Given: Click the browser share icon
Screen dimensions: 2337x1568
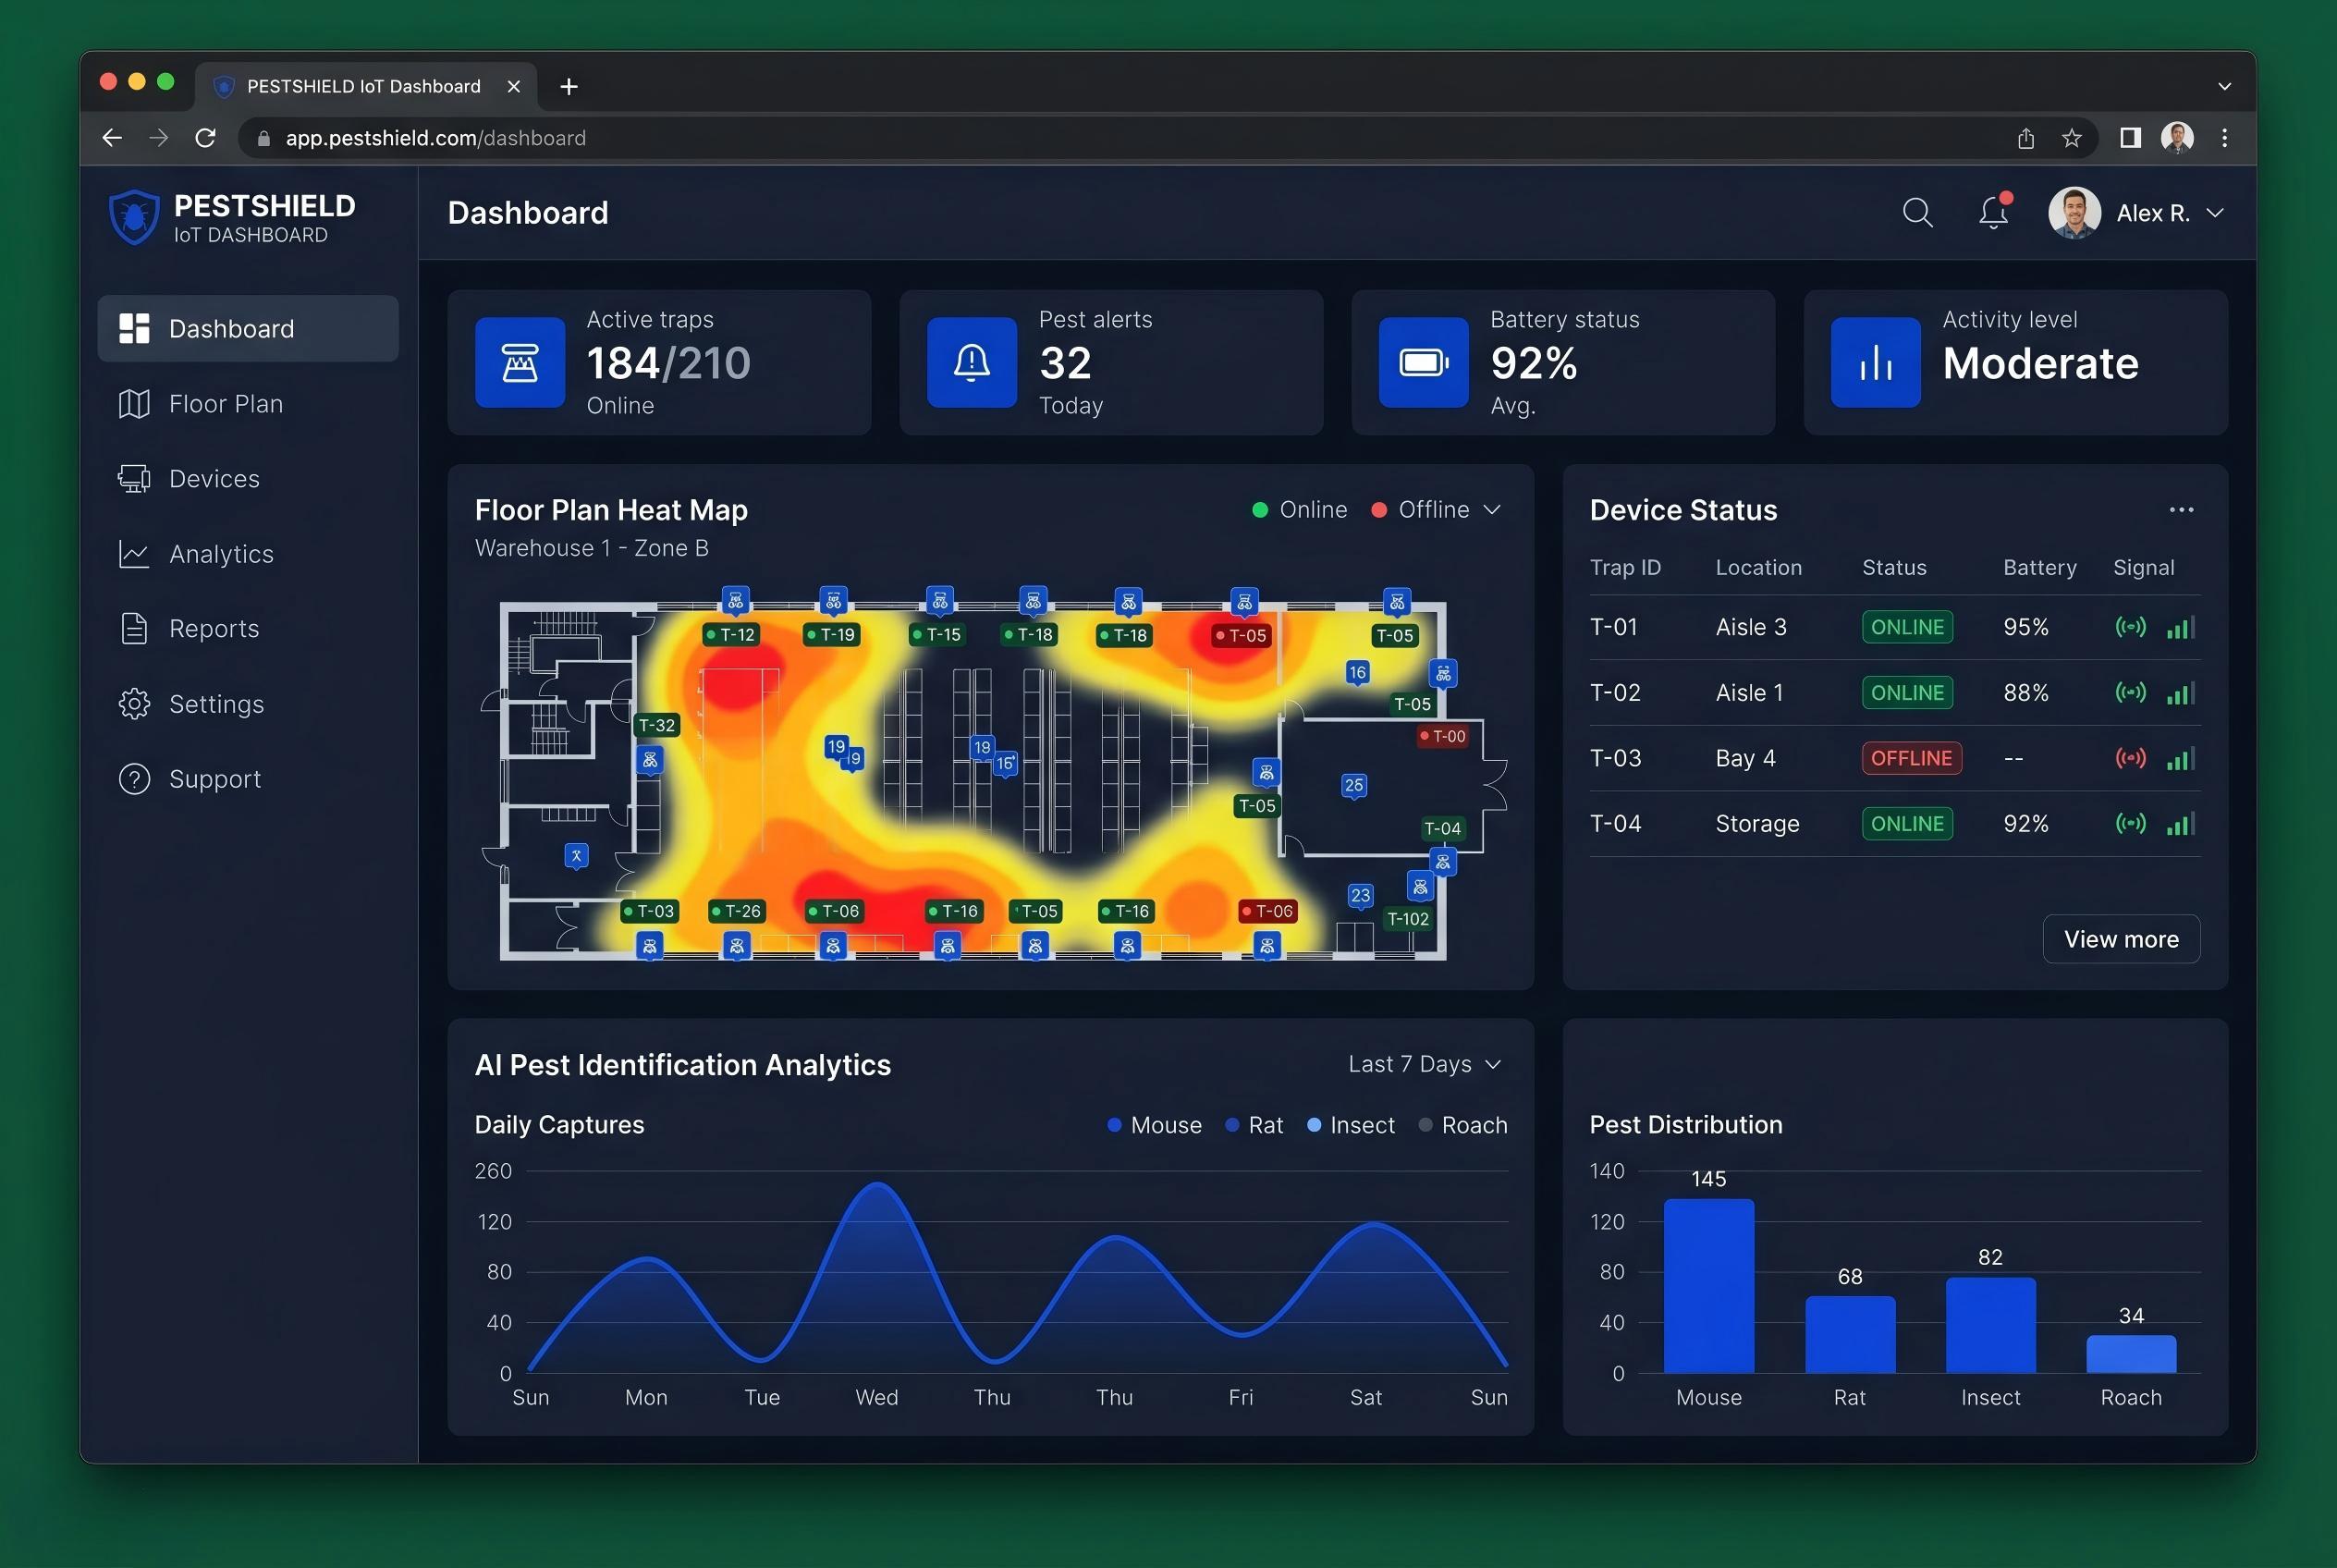Looking at the screenshot, I should click(x=2026, y=138).
